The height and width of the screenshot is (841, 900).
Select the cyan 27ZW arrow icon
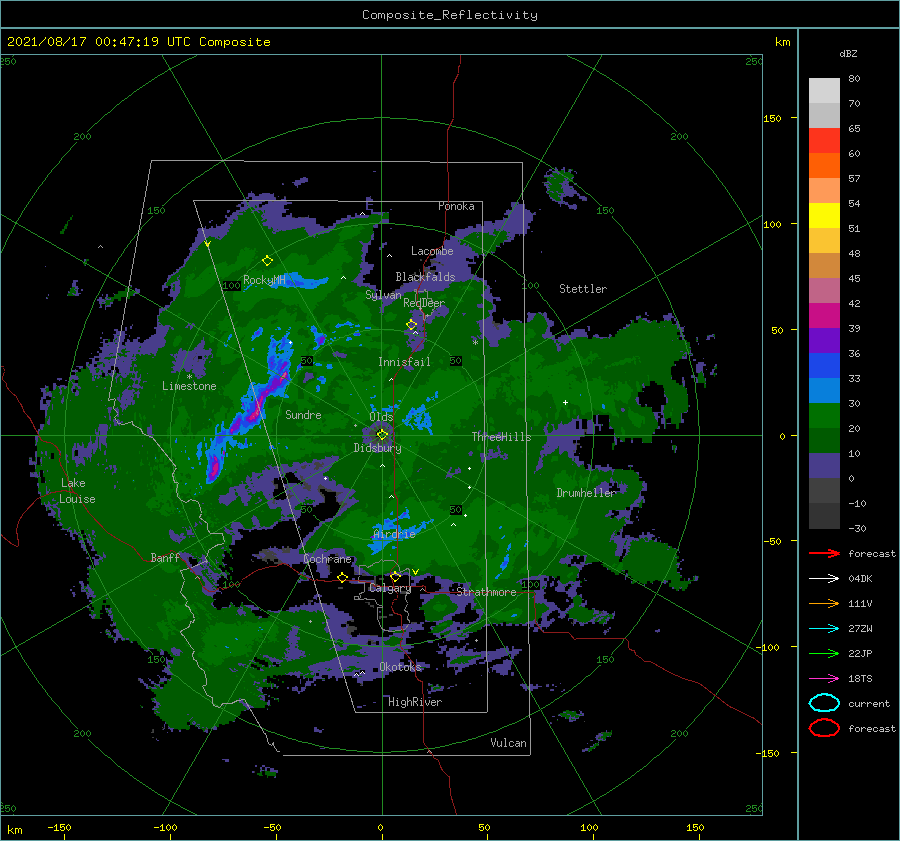(824, 628)
